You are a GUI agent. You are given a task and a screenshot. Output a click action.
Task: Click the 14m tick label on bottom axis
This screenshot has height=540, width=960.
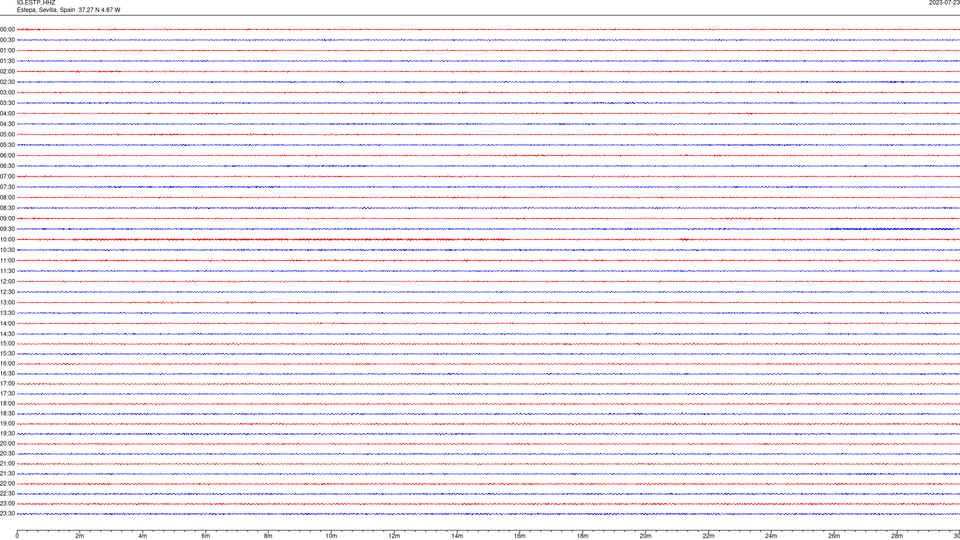tap(457, 536)
